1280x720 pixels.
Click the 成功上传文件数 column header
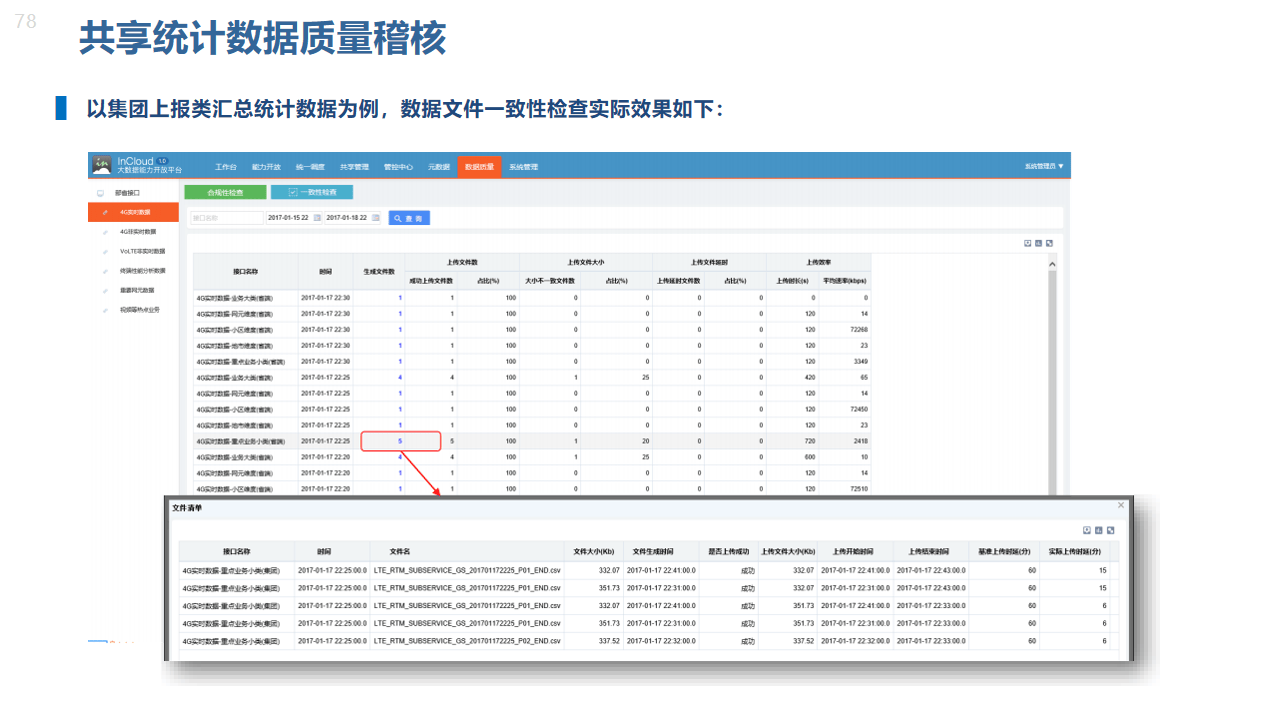click(431, 281)
